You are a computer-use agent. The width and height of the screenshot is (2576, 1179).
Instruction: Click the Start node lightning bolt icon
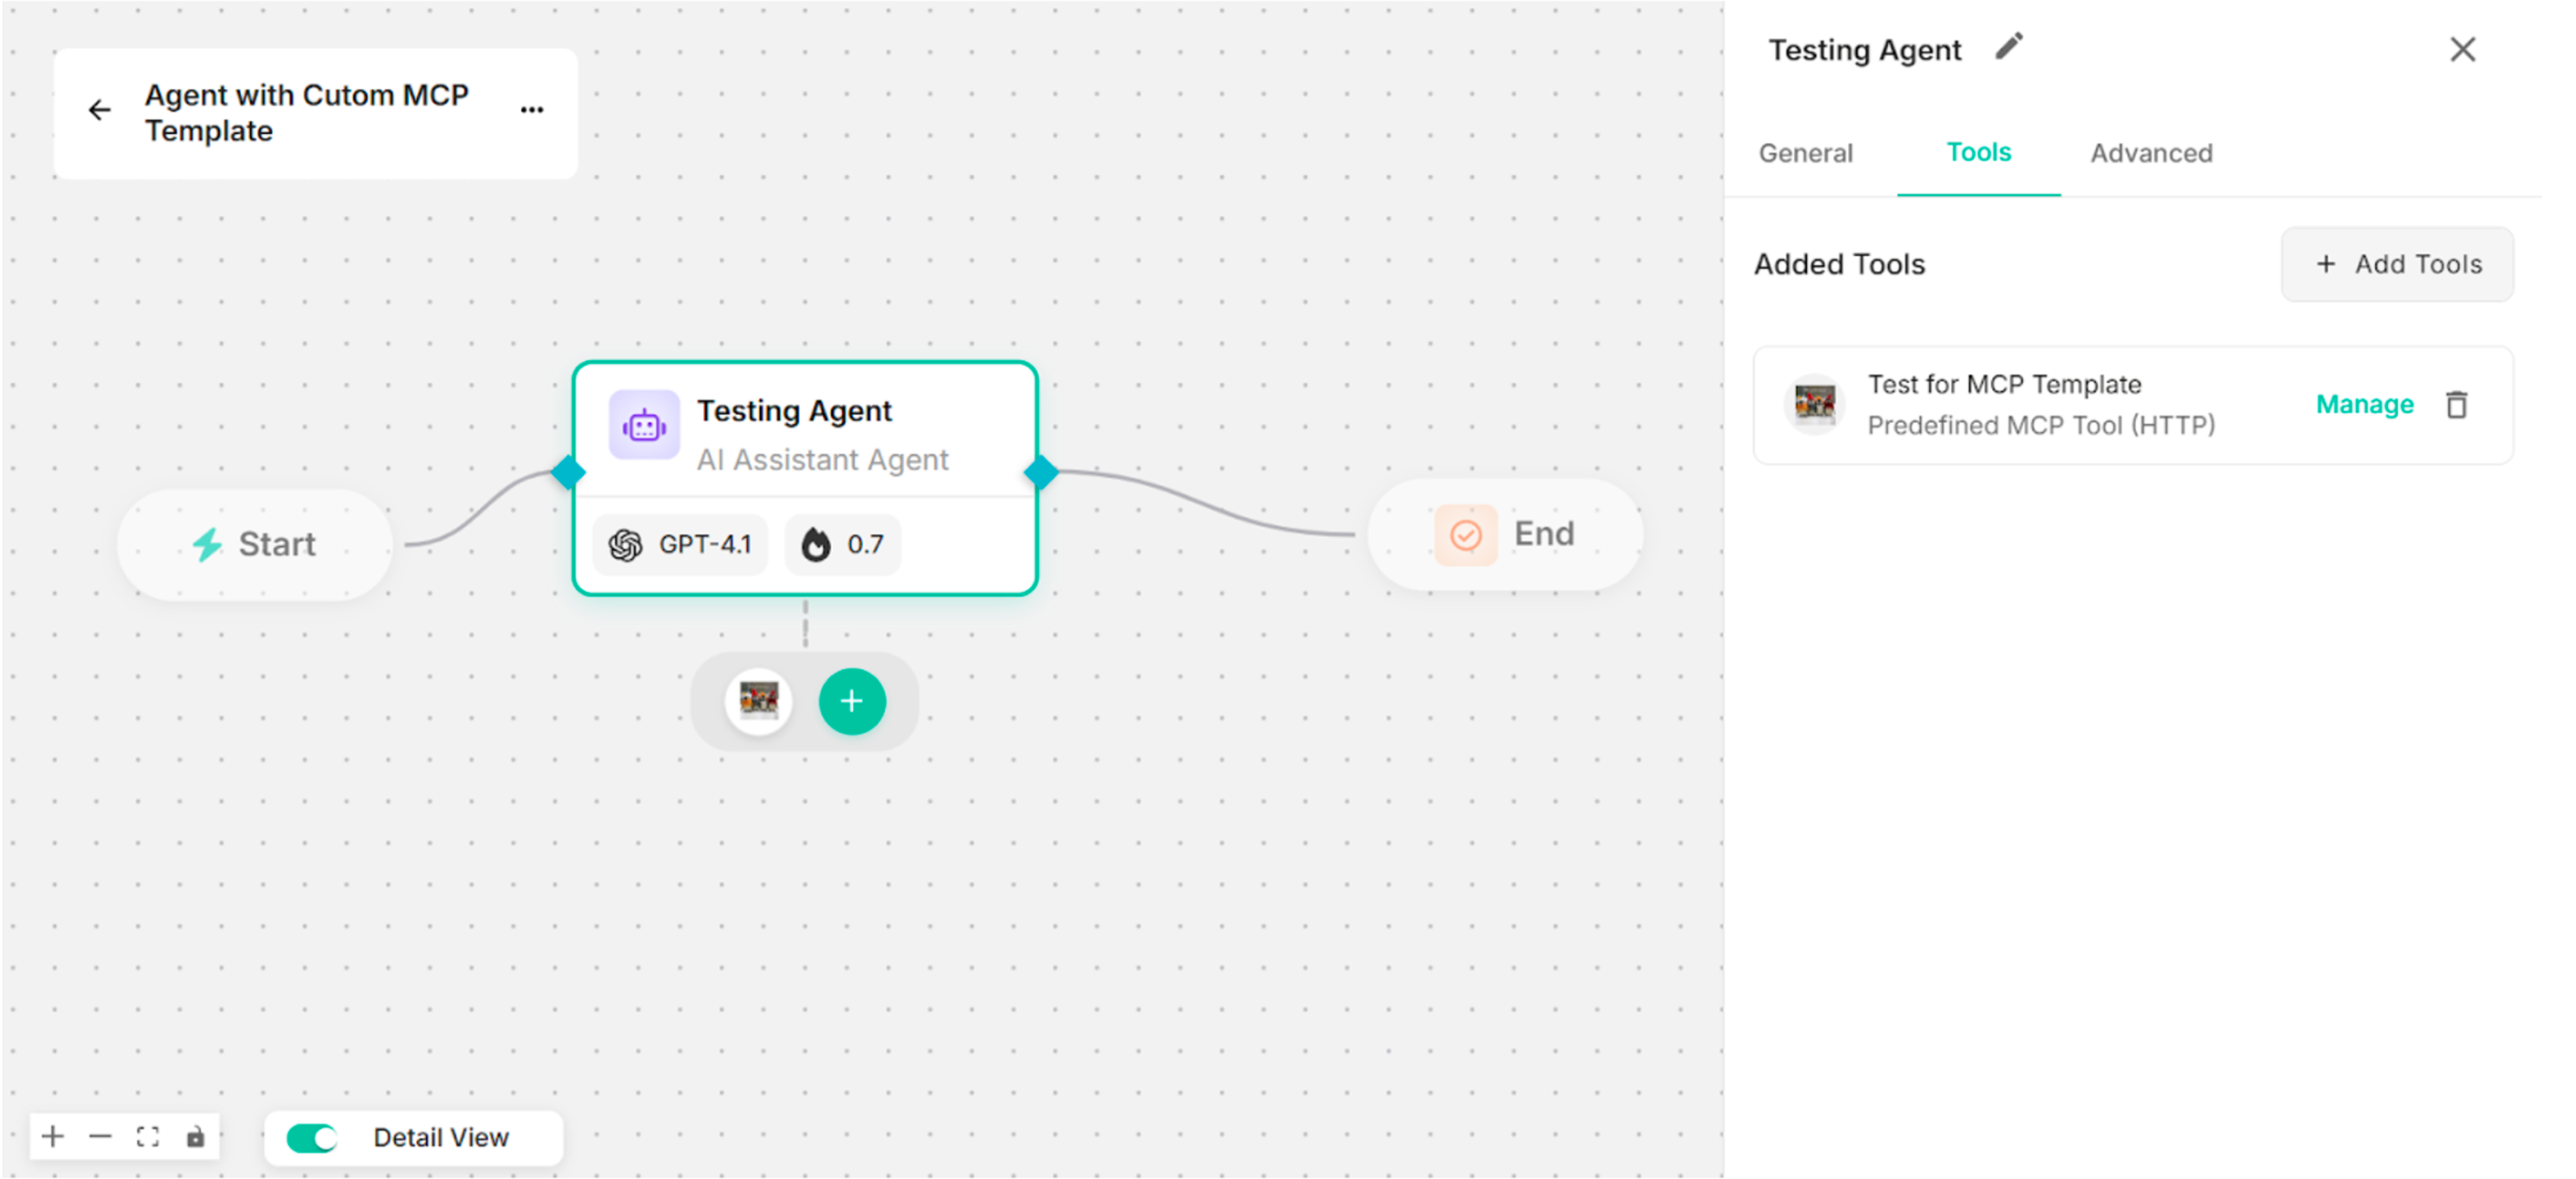pyautogui.click(x=207, y=544)
